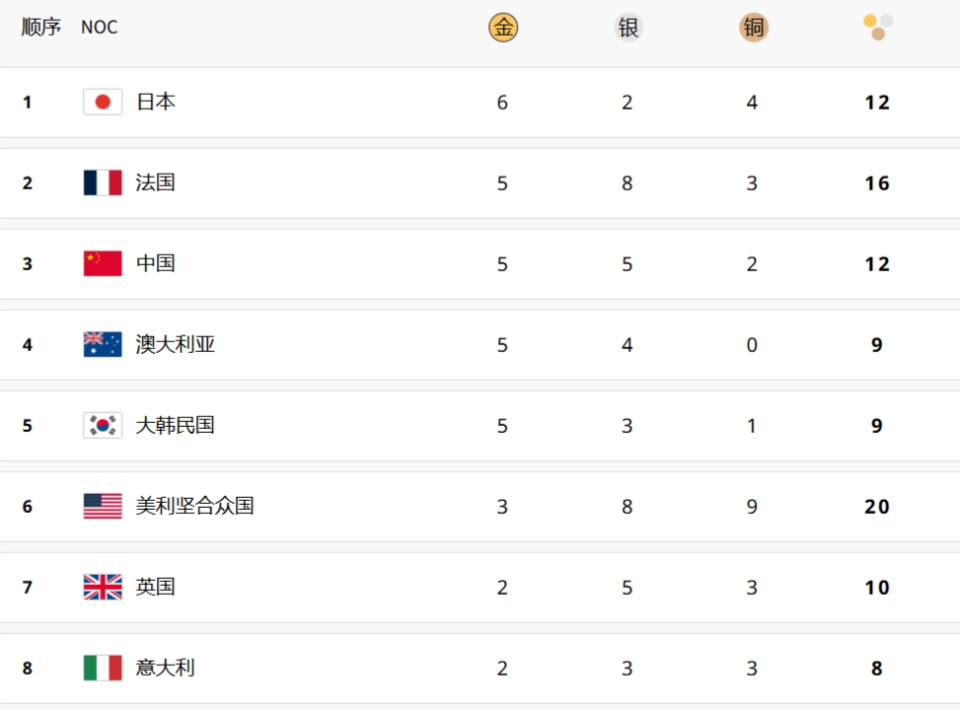Click the Italy flag icon
960x710 pixels.
point(102,667)
